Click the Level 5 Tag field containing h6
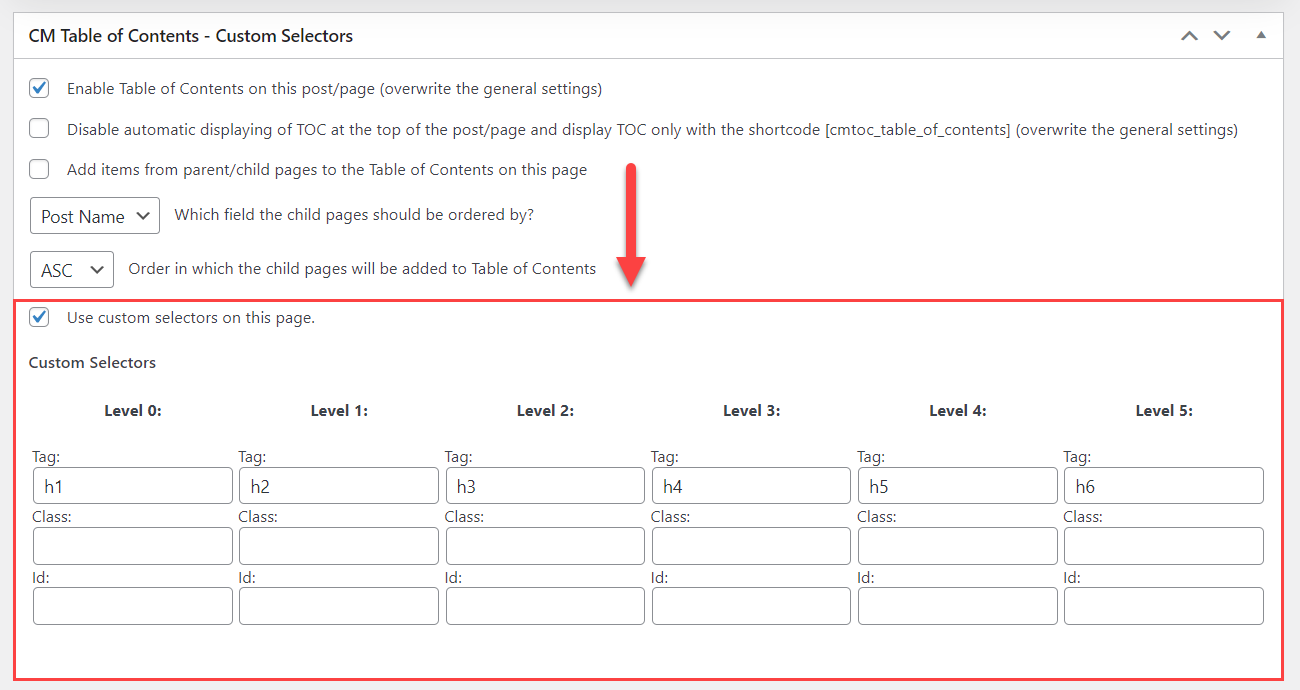Screen dimensions: 1300x690 tap(1164, 486)
